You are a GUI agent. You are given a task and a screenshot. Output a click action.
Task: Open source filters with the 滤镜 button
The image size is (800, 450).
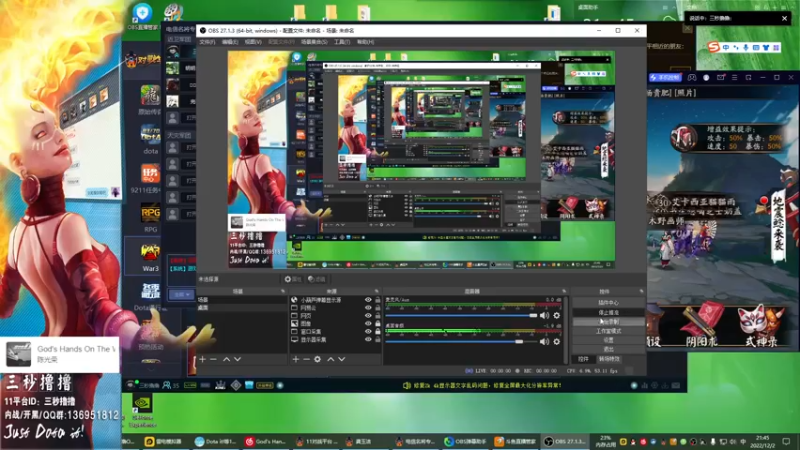317,279
